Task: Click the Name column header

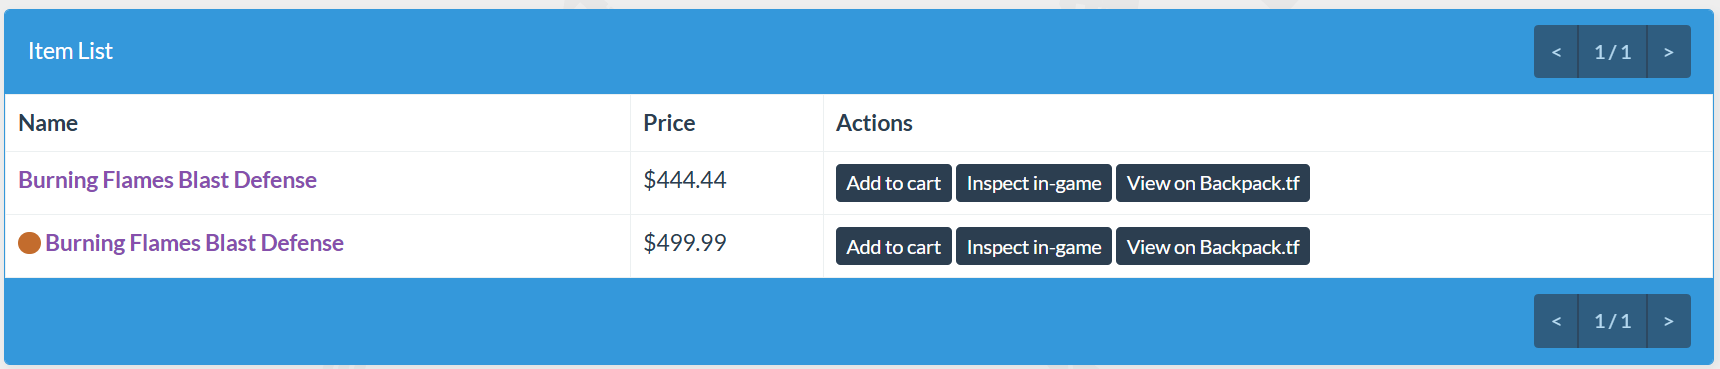Action: pos(48,123)
